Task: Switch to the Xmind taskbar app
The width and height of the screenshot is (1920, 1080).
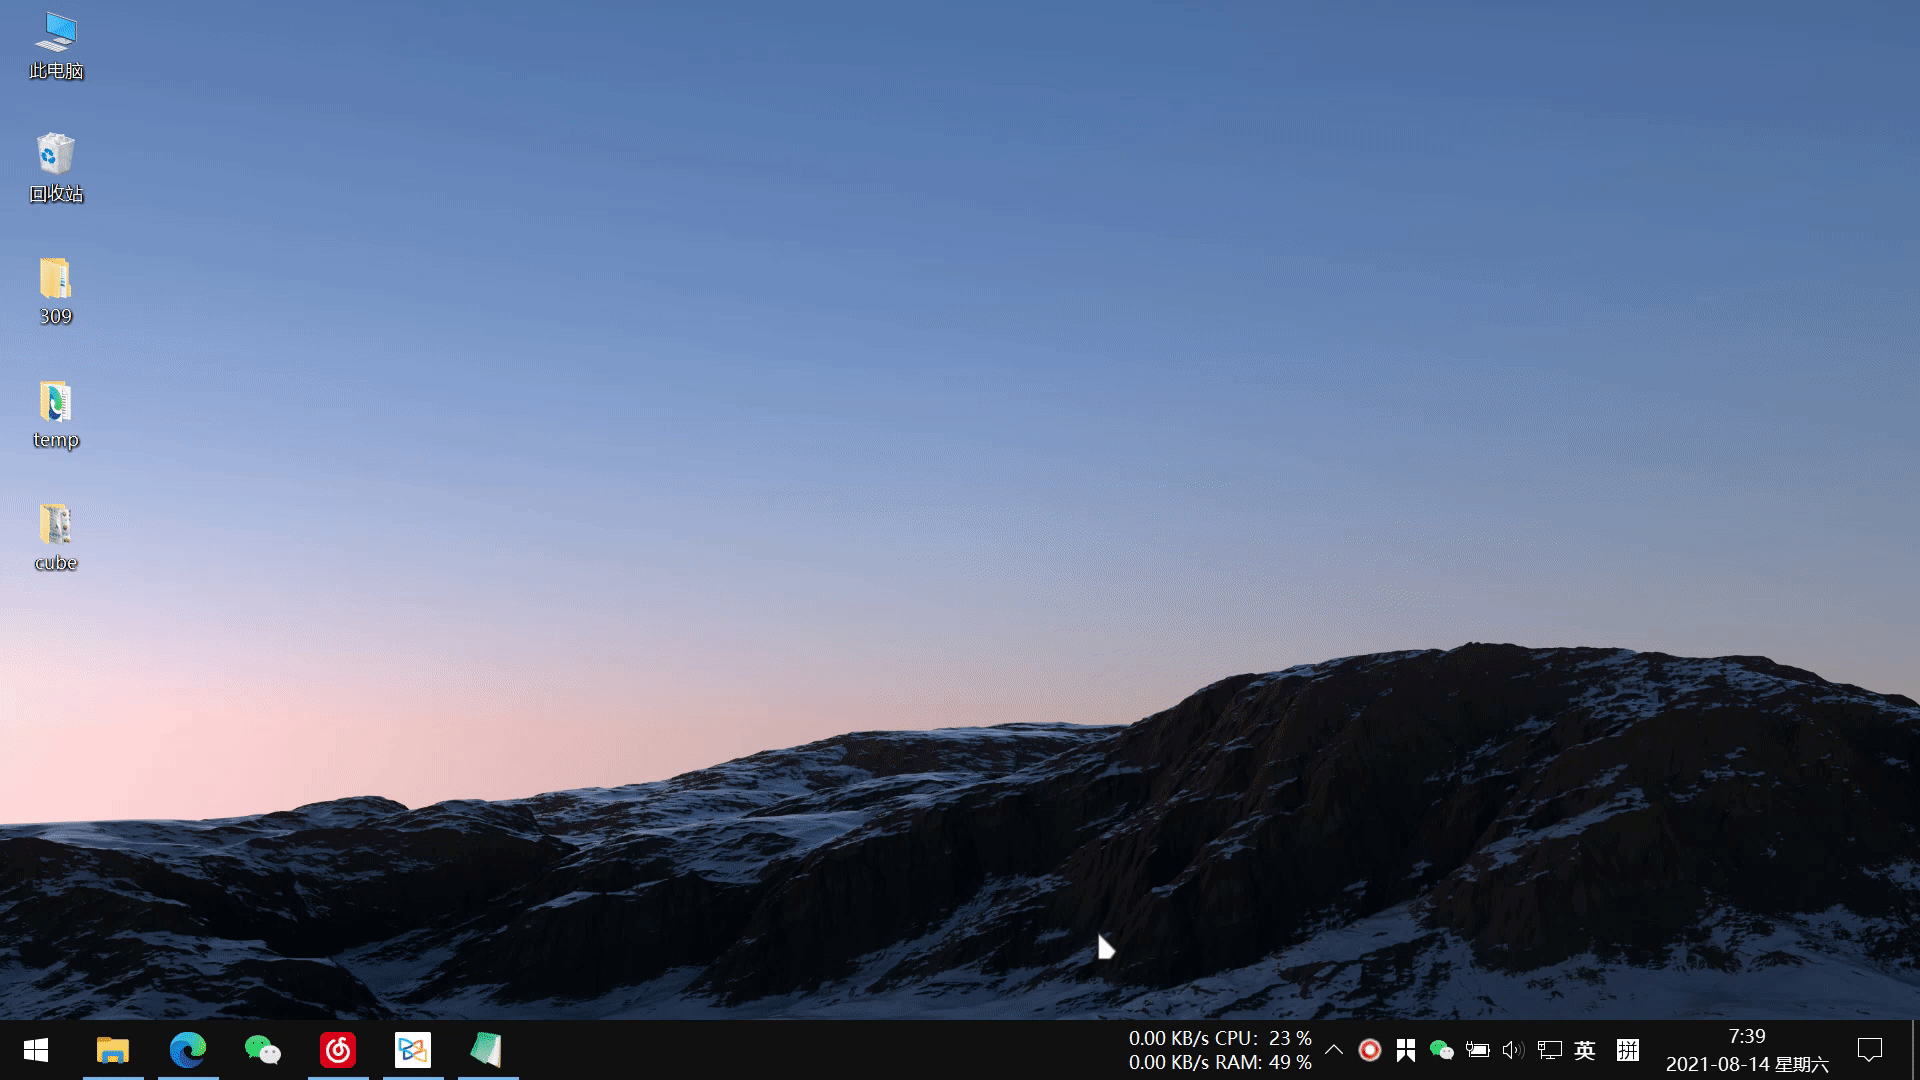Action: click(x=413, y=1050)
